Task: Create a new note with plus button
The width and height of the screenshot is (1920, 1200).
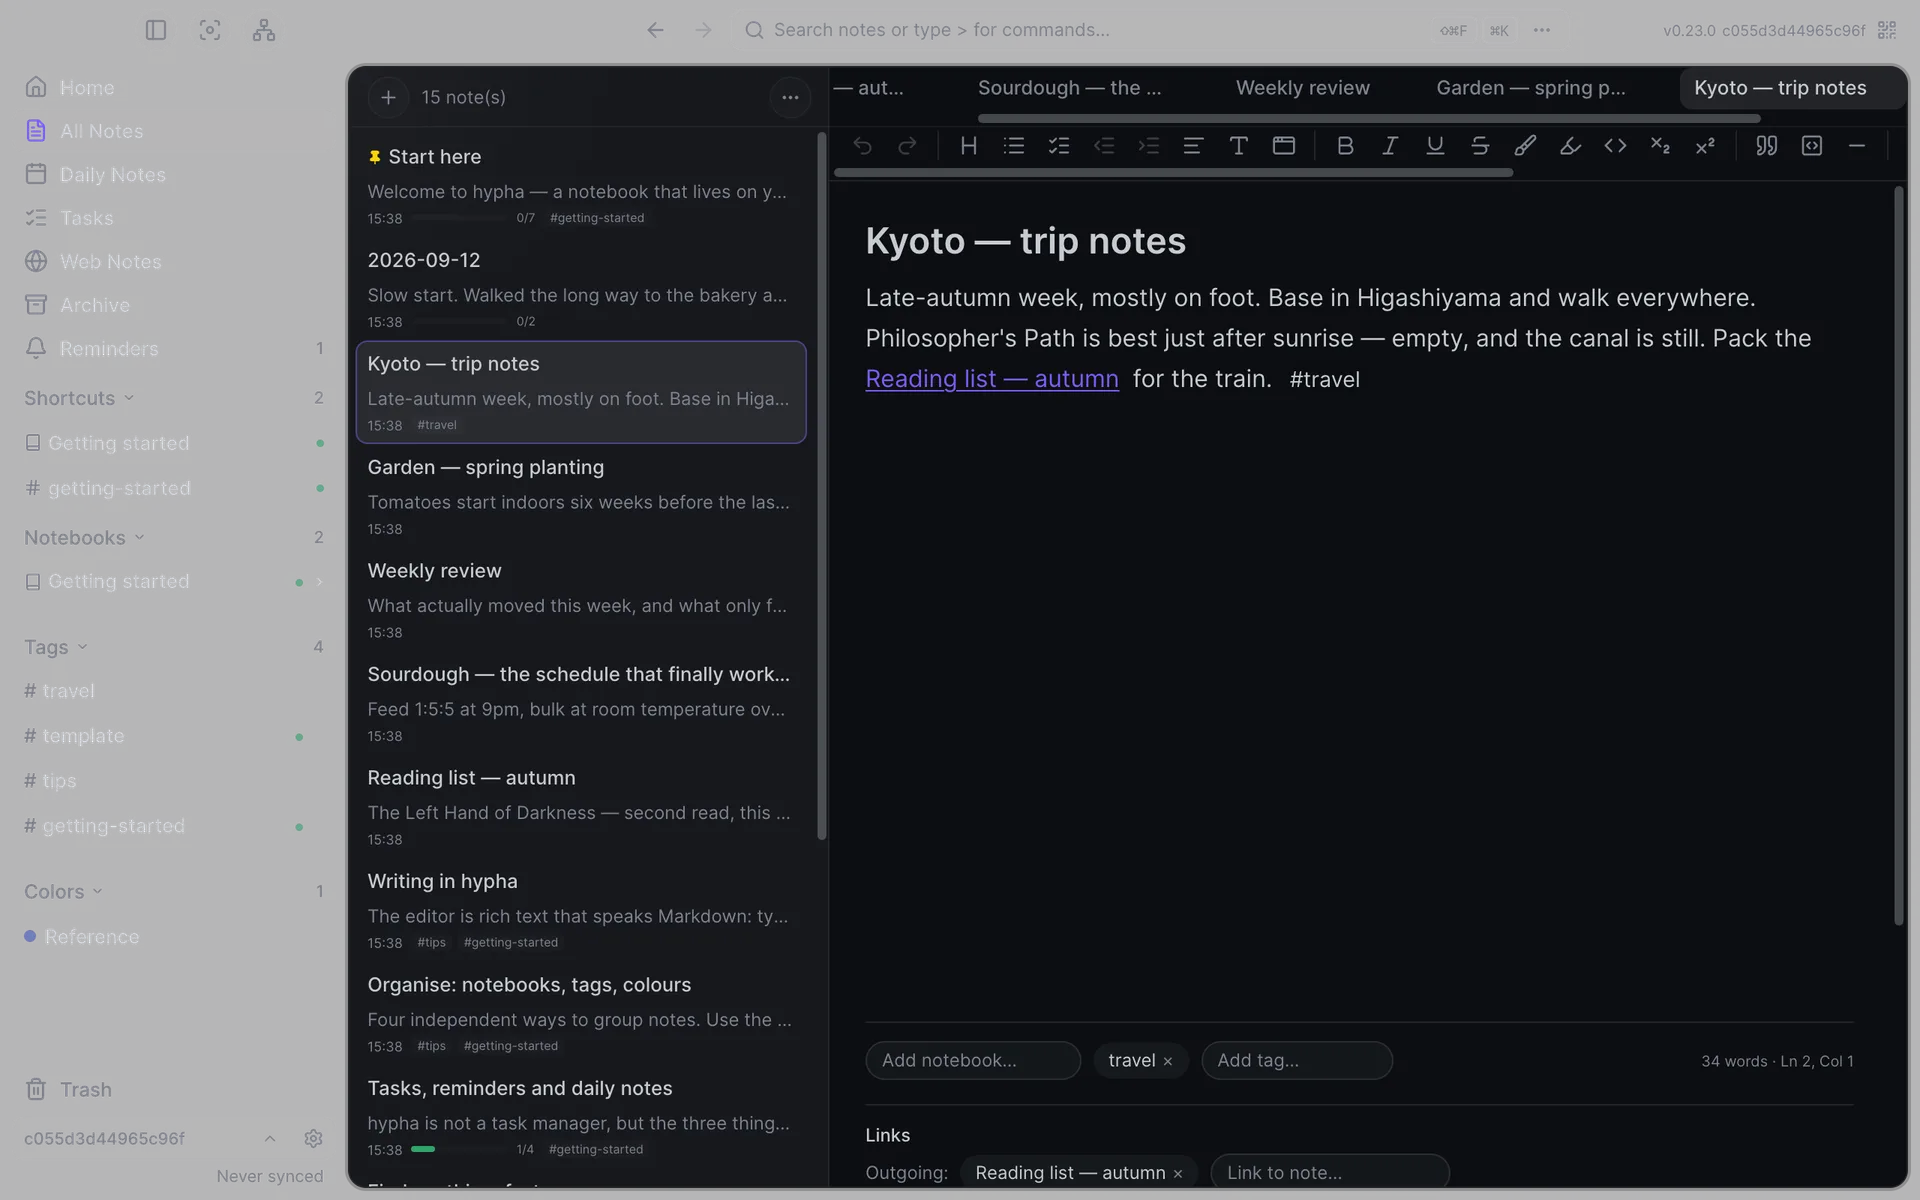Action: [389, 97]
